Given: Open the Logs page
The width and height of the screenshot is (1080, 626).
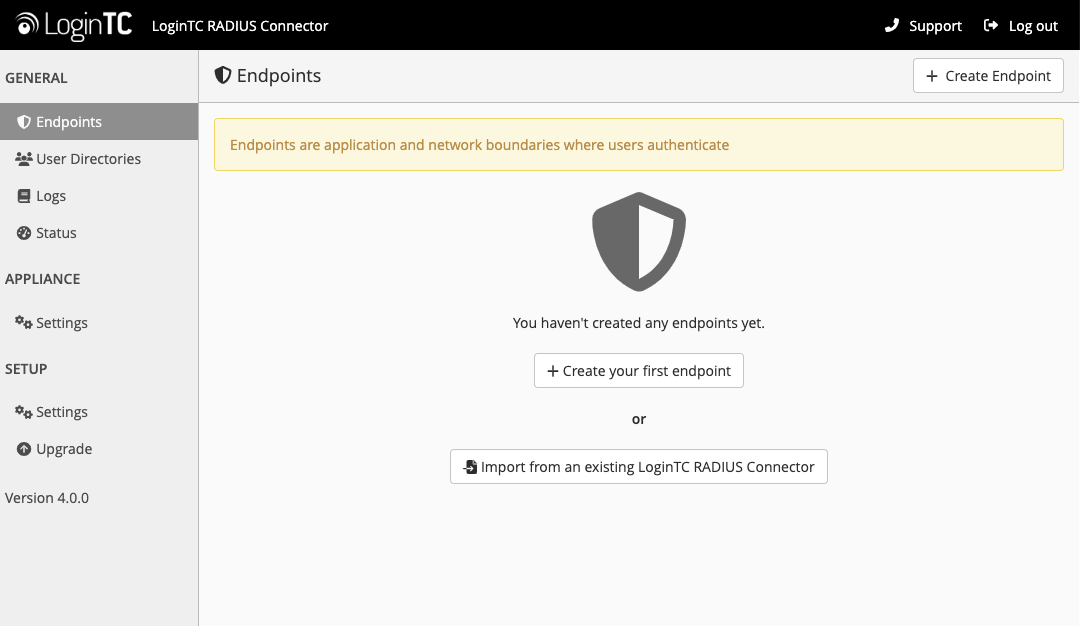Looking at the screenshot, I should click(x=99, y=196).
